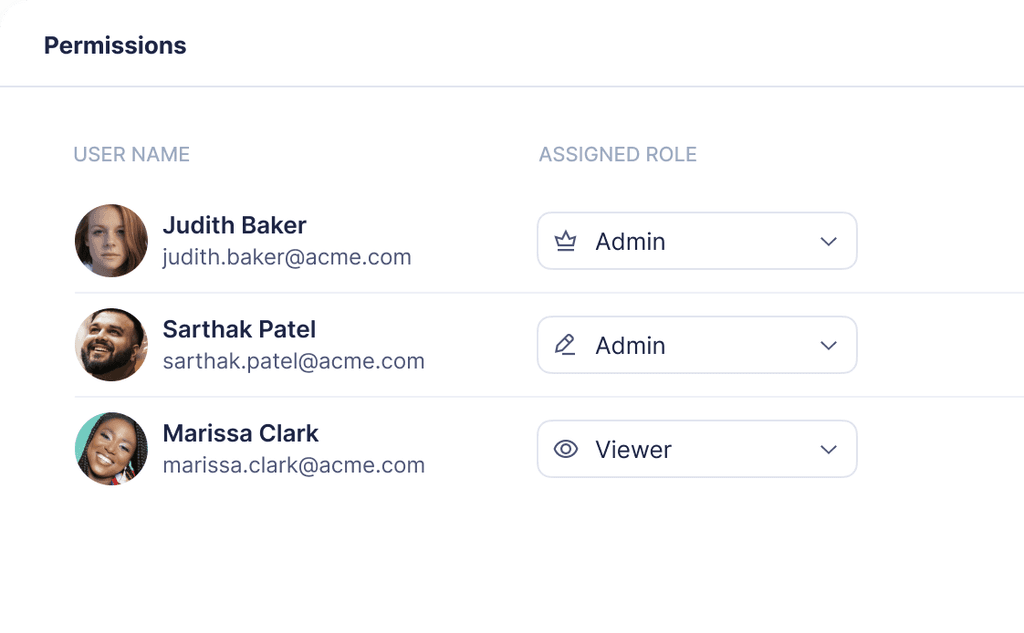Click the crown icon in Judith's role
The width and height of the screenshot is (1024, 633).
(x=566, y=241)
